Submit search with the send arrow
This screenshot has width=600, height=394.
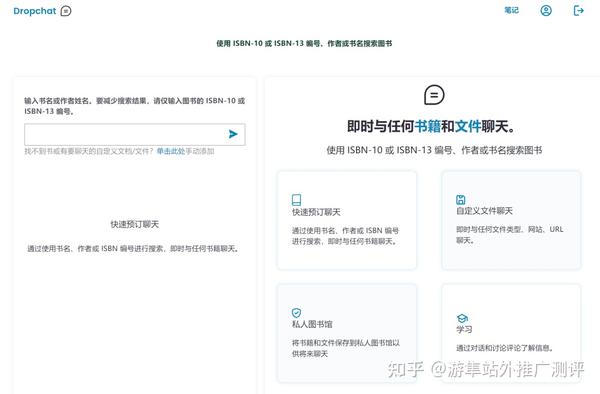(x=233, y=134)
